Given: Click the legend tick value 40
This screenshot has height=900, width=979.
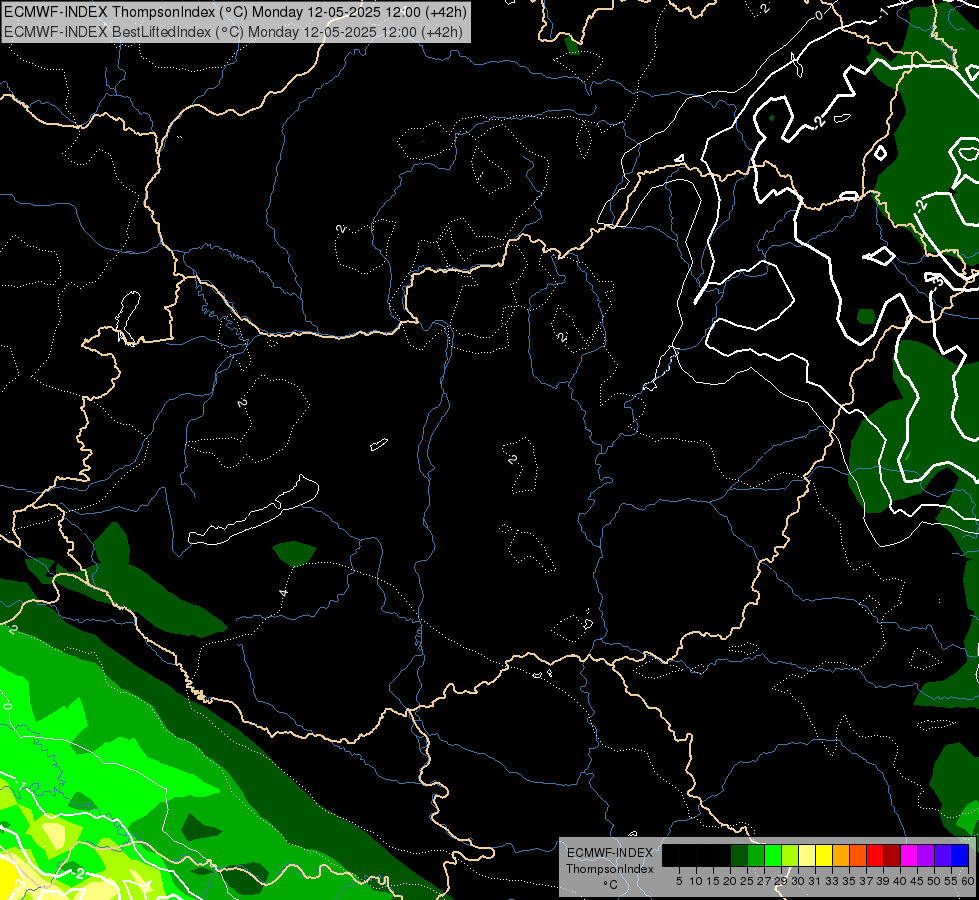Looking at the screenshot, I should (x=900, y=881).
